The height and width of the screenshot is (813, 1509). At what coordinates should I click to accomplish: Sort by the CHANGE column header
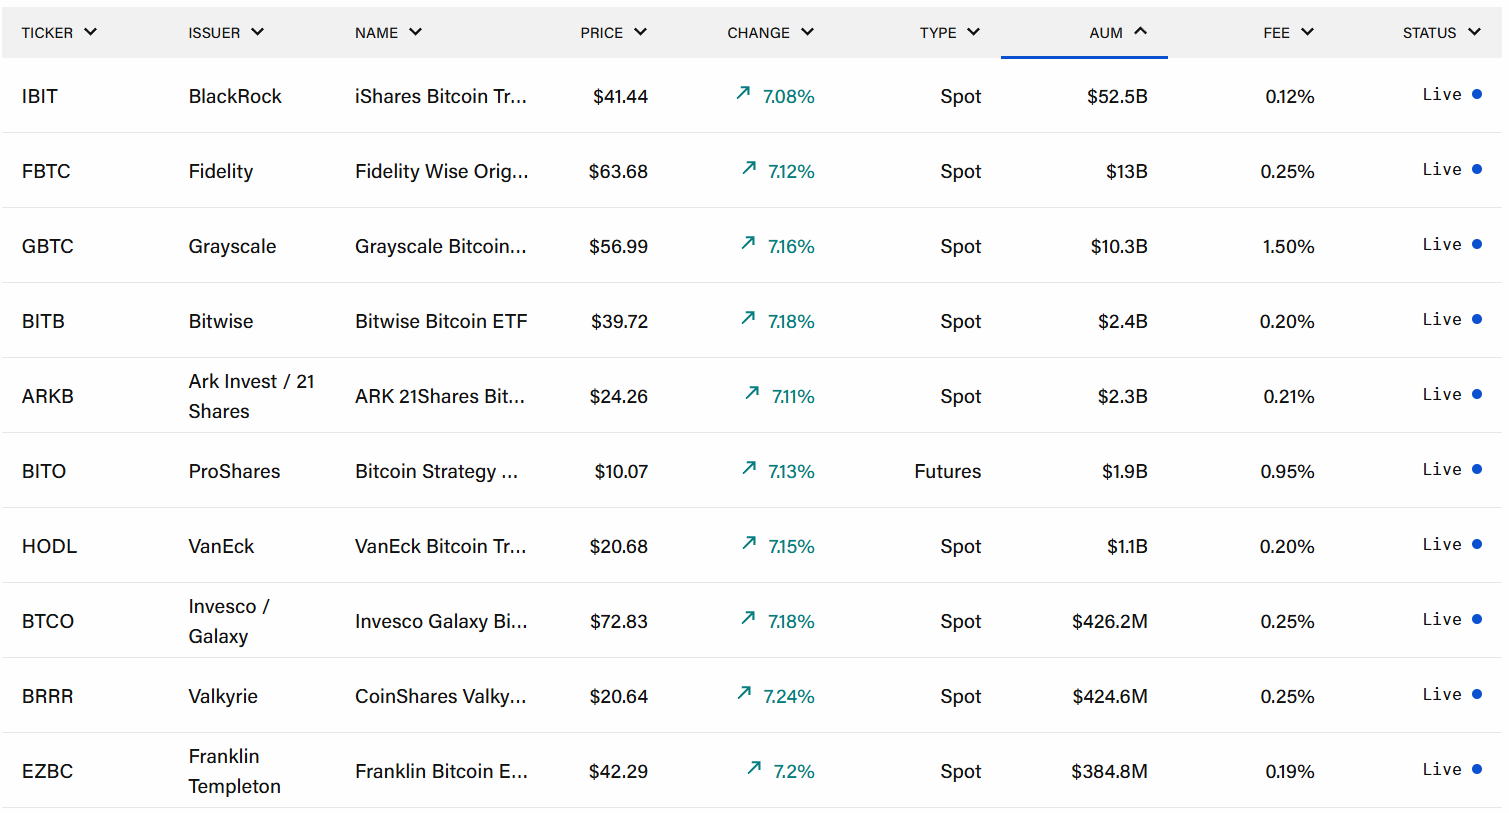click(770, 33)
